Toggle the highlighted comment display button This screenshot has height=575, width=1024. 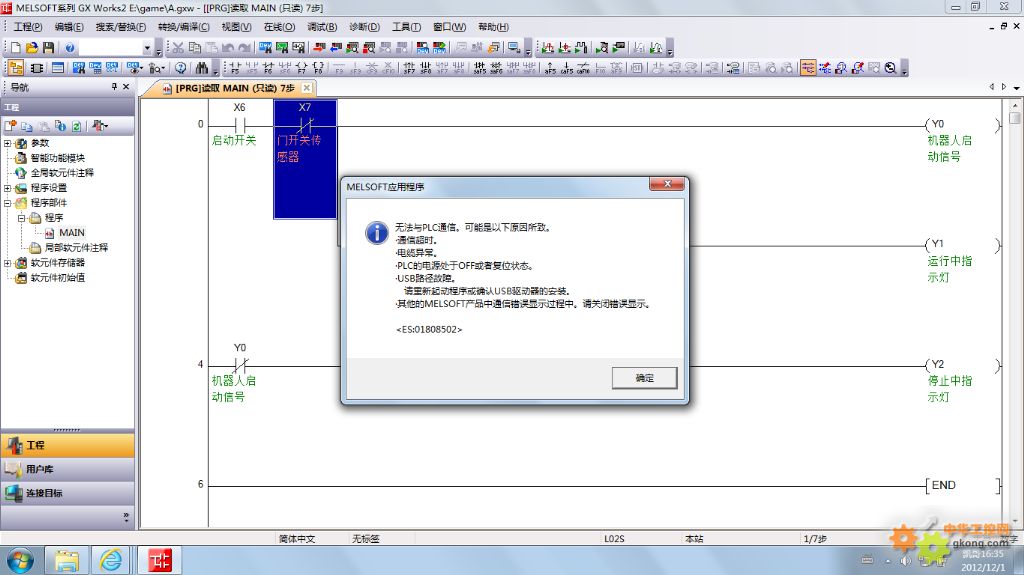coord(808,68)
